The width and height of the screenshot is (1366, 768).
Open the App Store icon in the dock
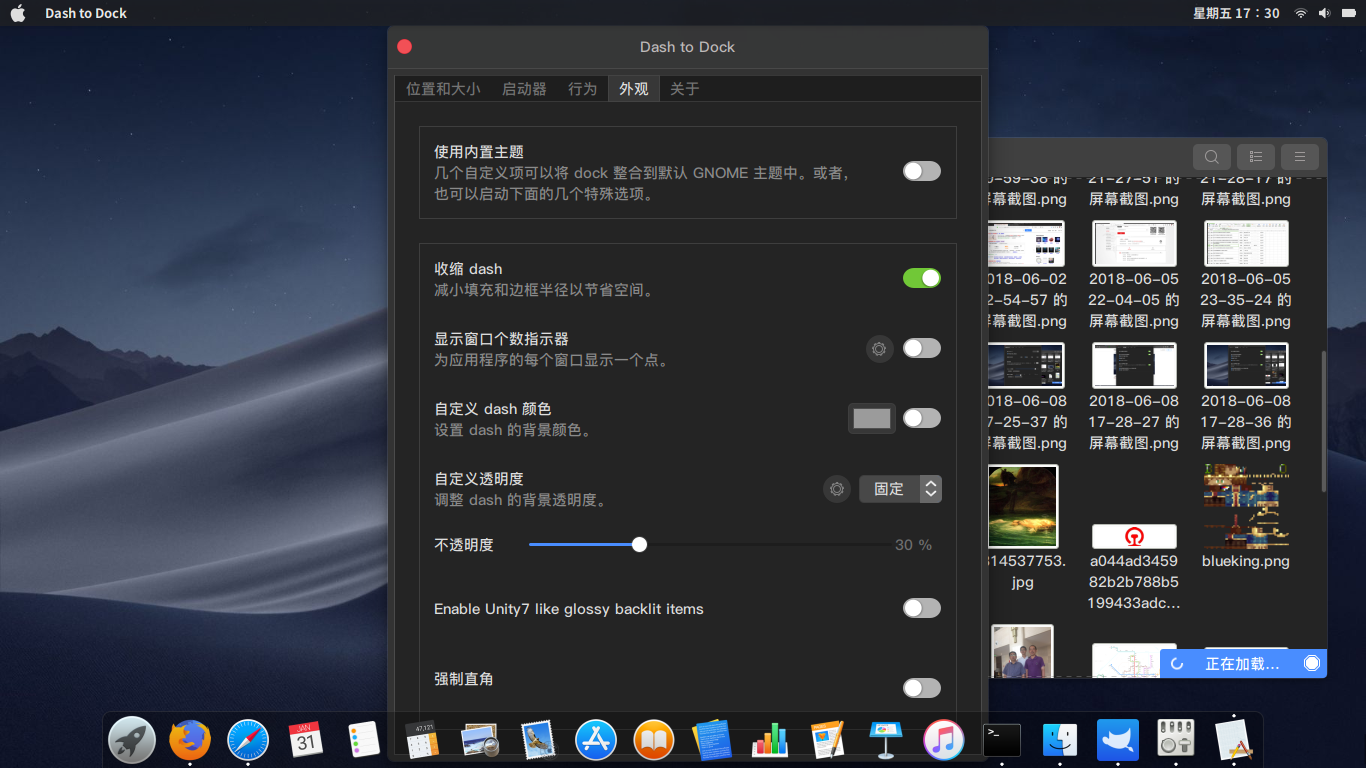click(x=596, y=740)
